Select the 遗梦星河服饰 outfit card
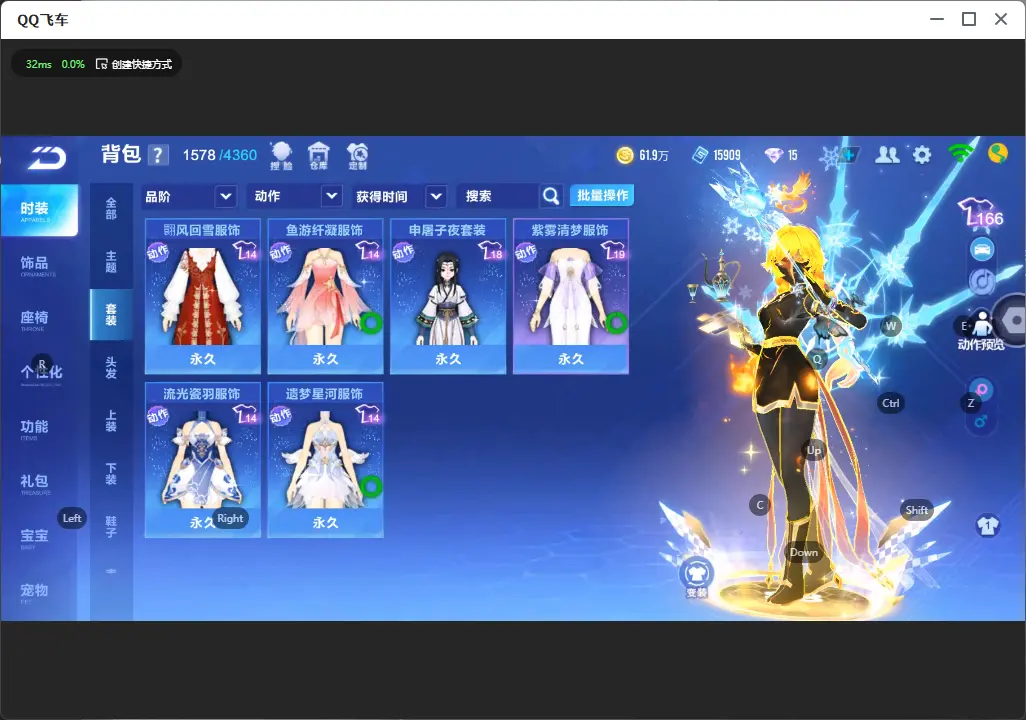This screenshot has height=720, width=1026. [325, 460]
